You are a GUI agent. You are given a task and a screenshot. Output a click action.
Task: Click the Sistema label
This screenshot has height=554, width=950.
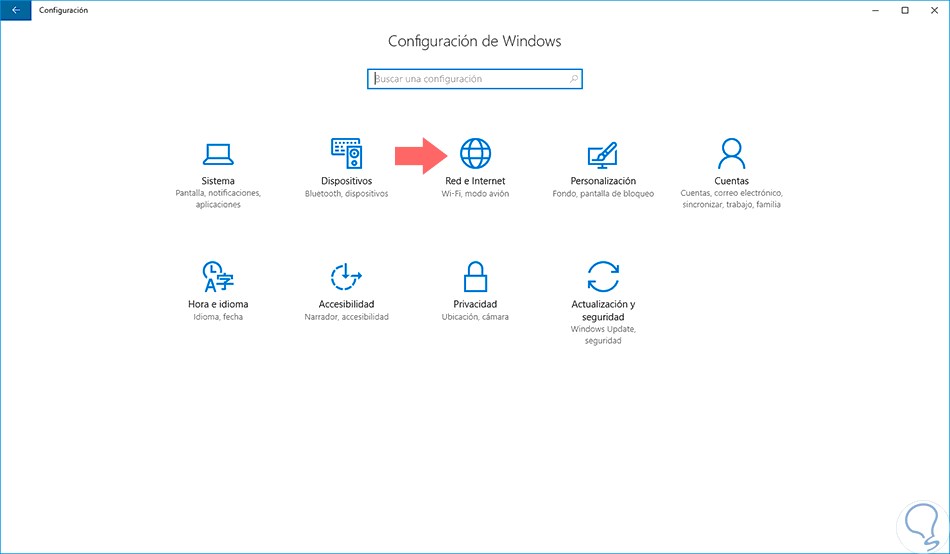click(x=218, y=181)
